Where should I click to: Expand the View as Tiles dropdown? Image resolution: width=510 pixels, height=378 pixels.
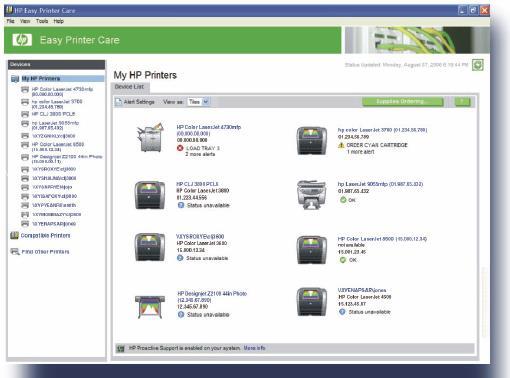coord(206,102)
